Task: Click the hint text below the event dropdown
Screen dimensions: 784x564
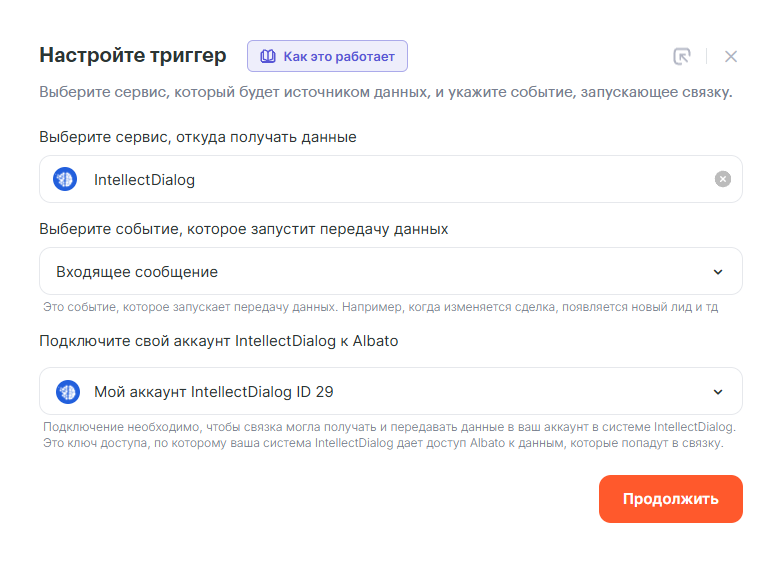Action: coord(380,307)
